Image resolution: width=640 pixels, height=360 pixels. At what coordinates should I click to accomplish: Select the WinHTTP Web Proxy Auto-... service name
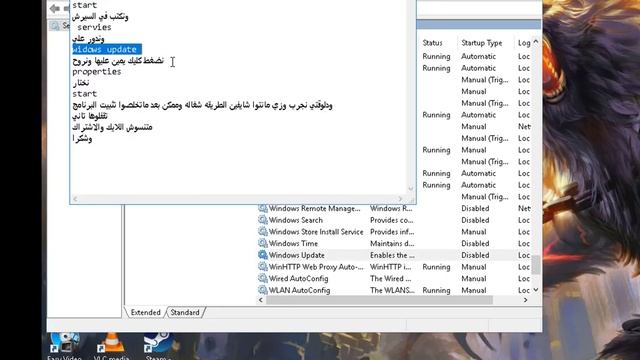click(x=316, y=267)
